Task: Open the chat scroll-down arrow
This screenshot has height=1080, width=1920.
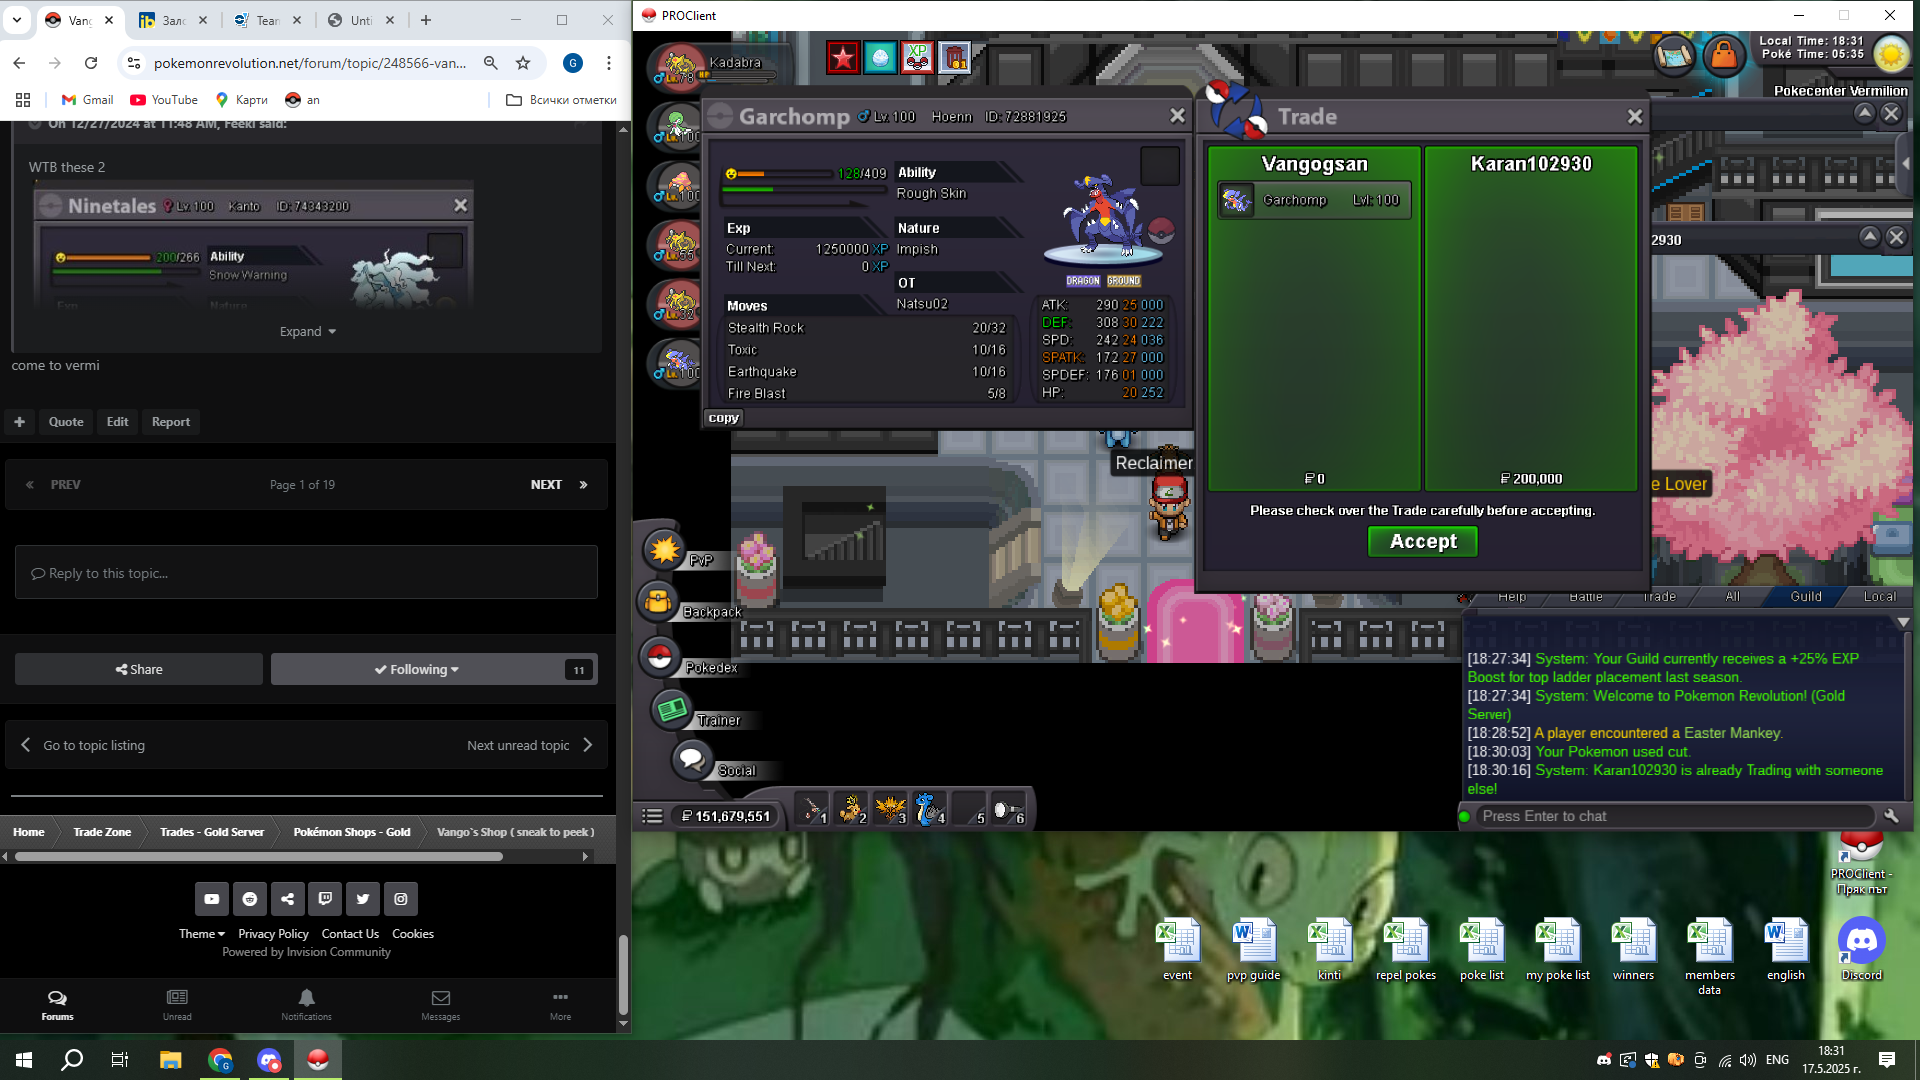Action: tap(1903, 622)
